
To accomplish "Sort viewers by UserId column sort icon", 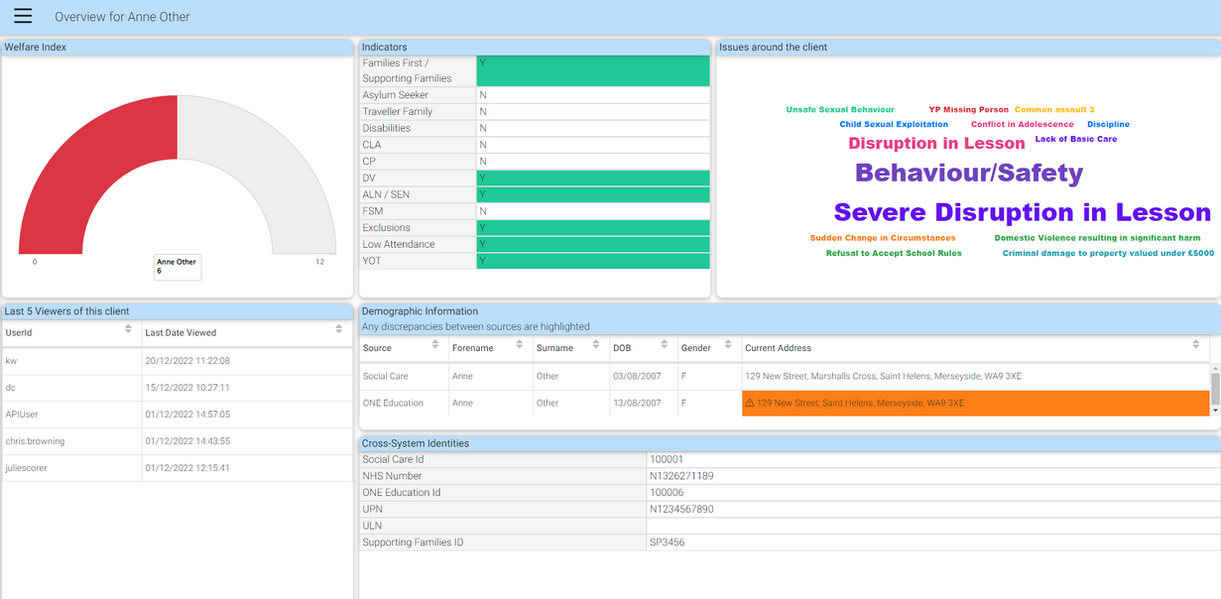I will point(128,330).
